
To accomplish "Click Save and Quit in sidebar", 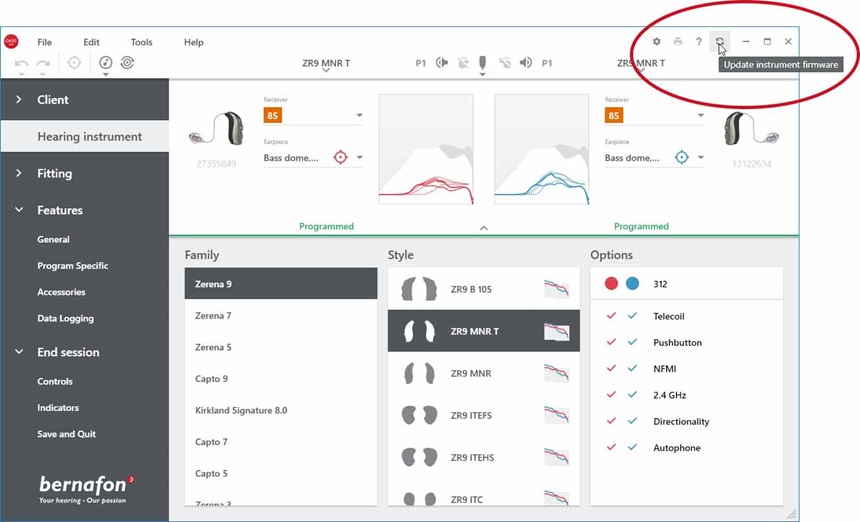I will click(66, 434).
